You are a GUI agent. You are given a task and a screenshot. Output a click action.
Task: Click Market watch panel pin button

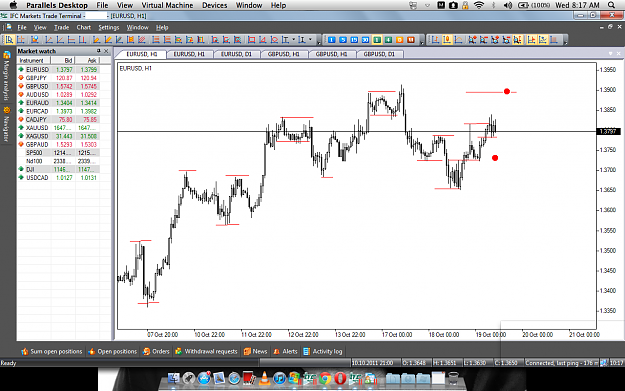click(x=98, y=51)
